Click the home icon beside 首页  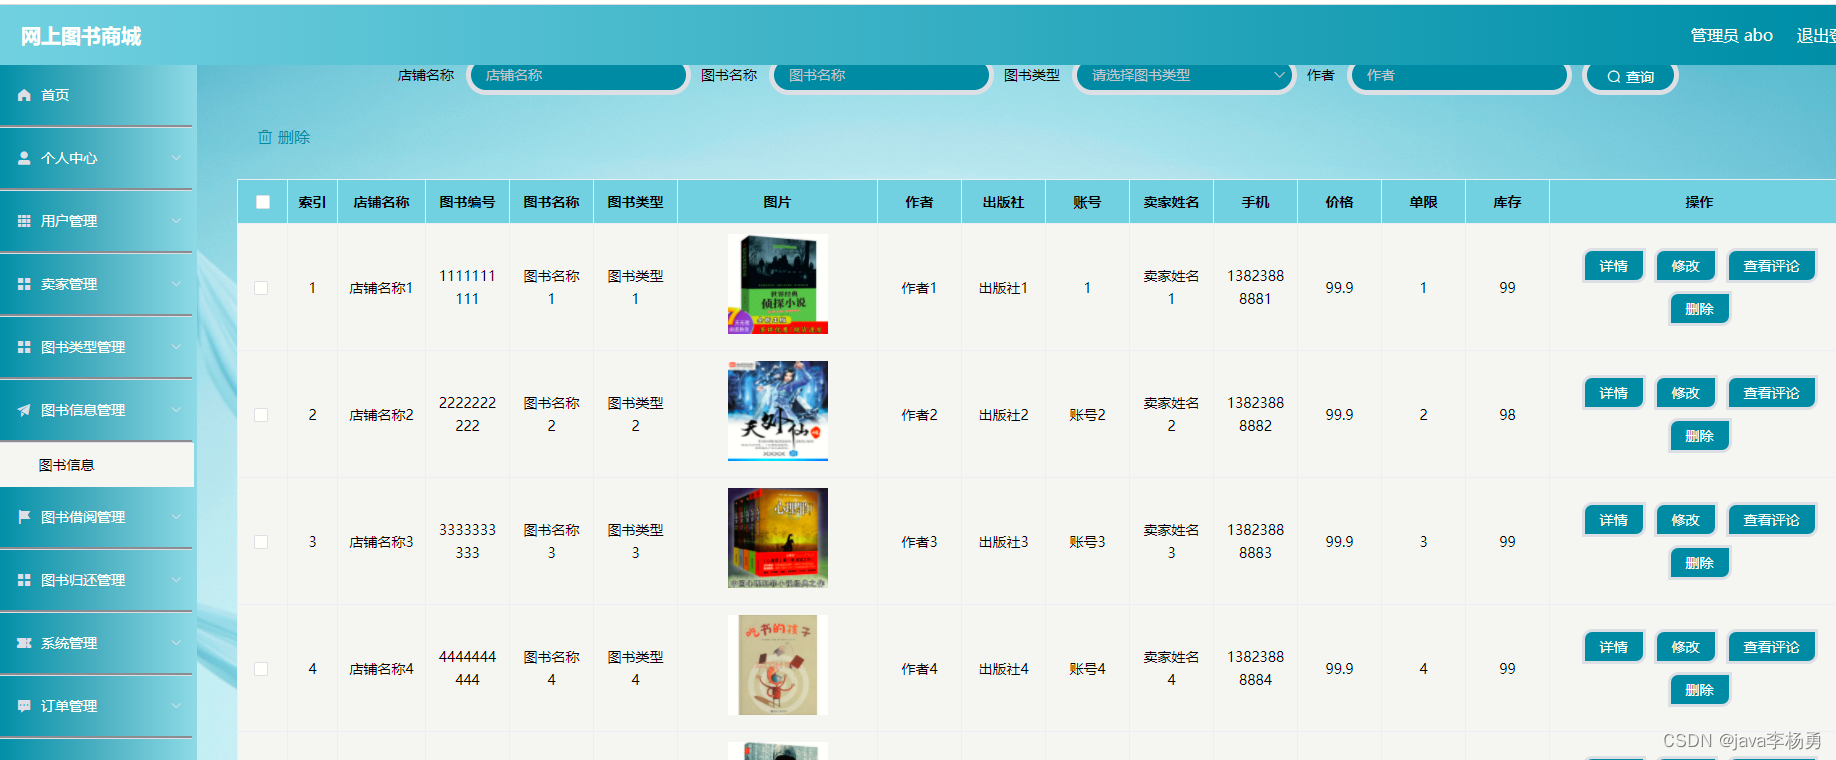tap(24, 95)
